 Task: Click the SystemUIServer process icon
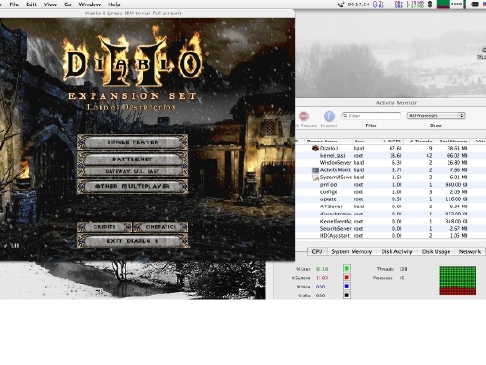[x=315, y=177]
